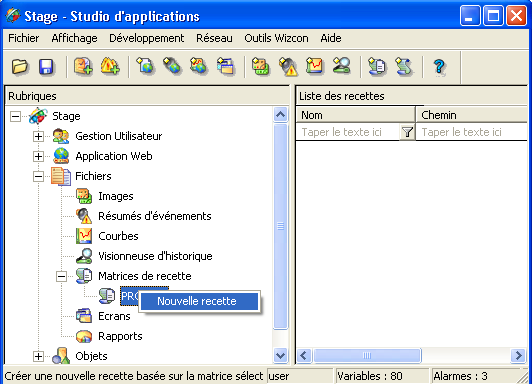
Task: Select the Objets tree icon
Action: (61, 356)
